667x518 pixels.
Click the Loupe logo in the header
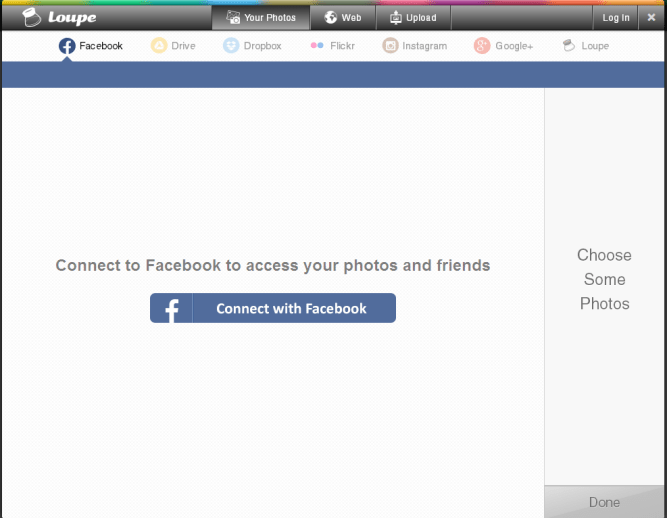[x=60, y=17]
